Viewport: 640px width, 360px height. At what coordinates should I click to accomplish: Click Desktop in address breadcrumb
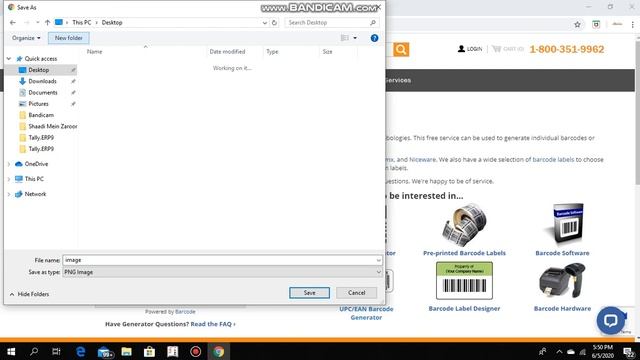(112, 22)
